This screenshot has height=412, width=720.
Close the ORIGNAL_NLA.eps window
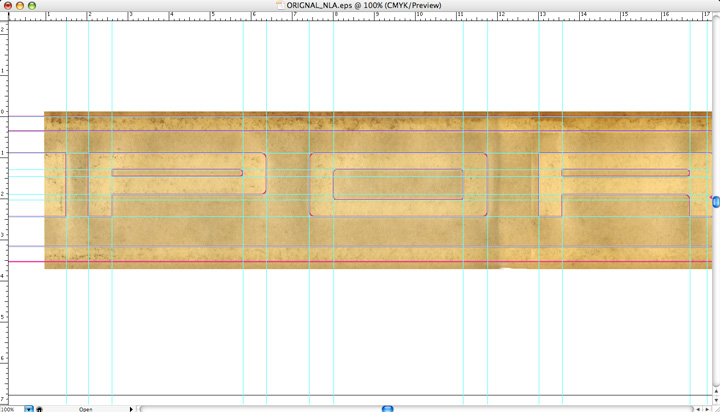click(8, 6)
